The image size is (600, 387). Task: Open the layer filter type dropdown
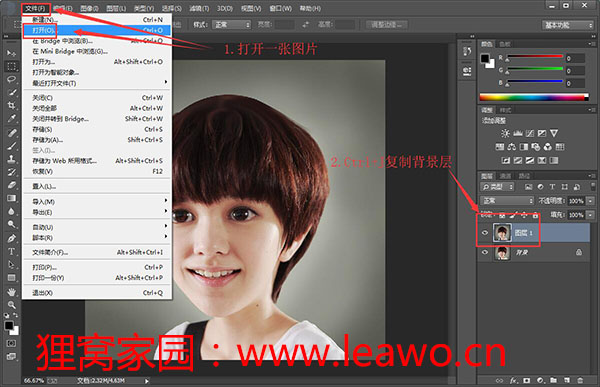pyautogui.click(x=497, y=187)
